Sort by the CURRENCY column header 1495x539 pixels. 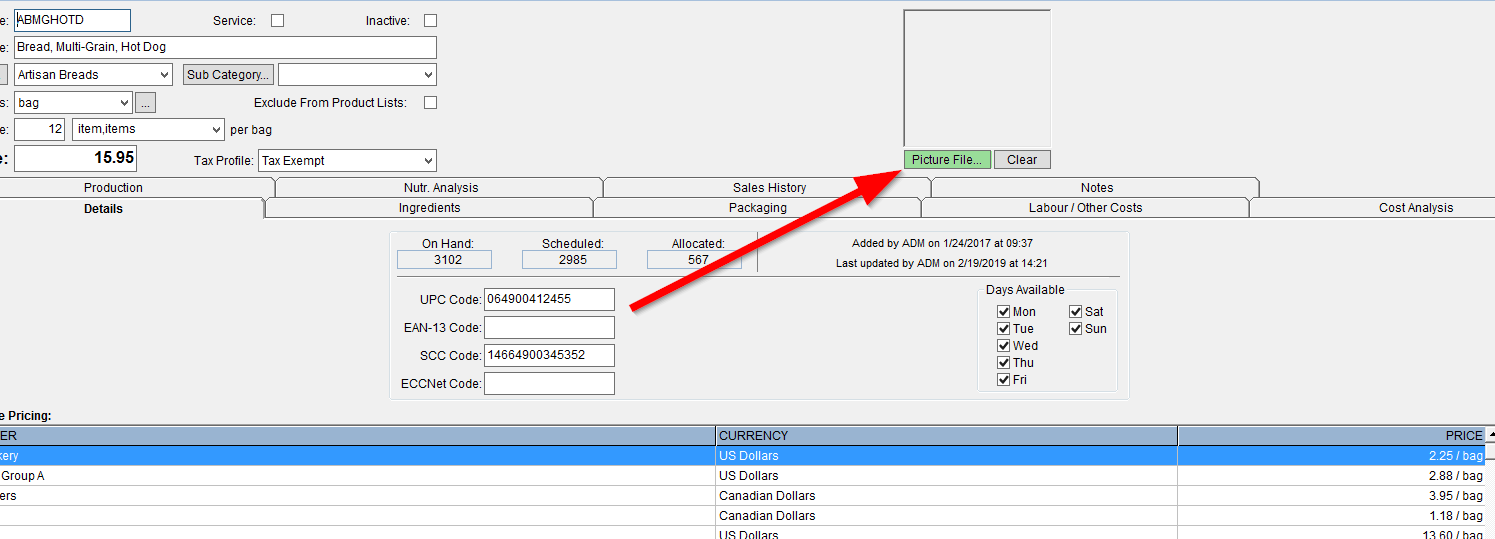[946, 436]
